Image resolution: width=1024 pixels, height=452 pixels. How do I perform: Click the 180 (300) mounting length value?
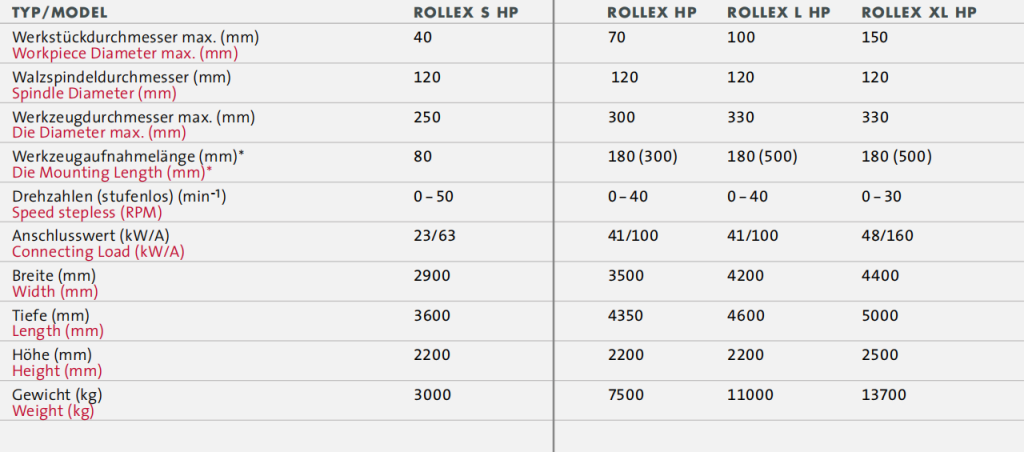click(643, 157)
